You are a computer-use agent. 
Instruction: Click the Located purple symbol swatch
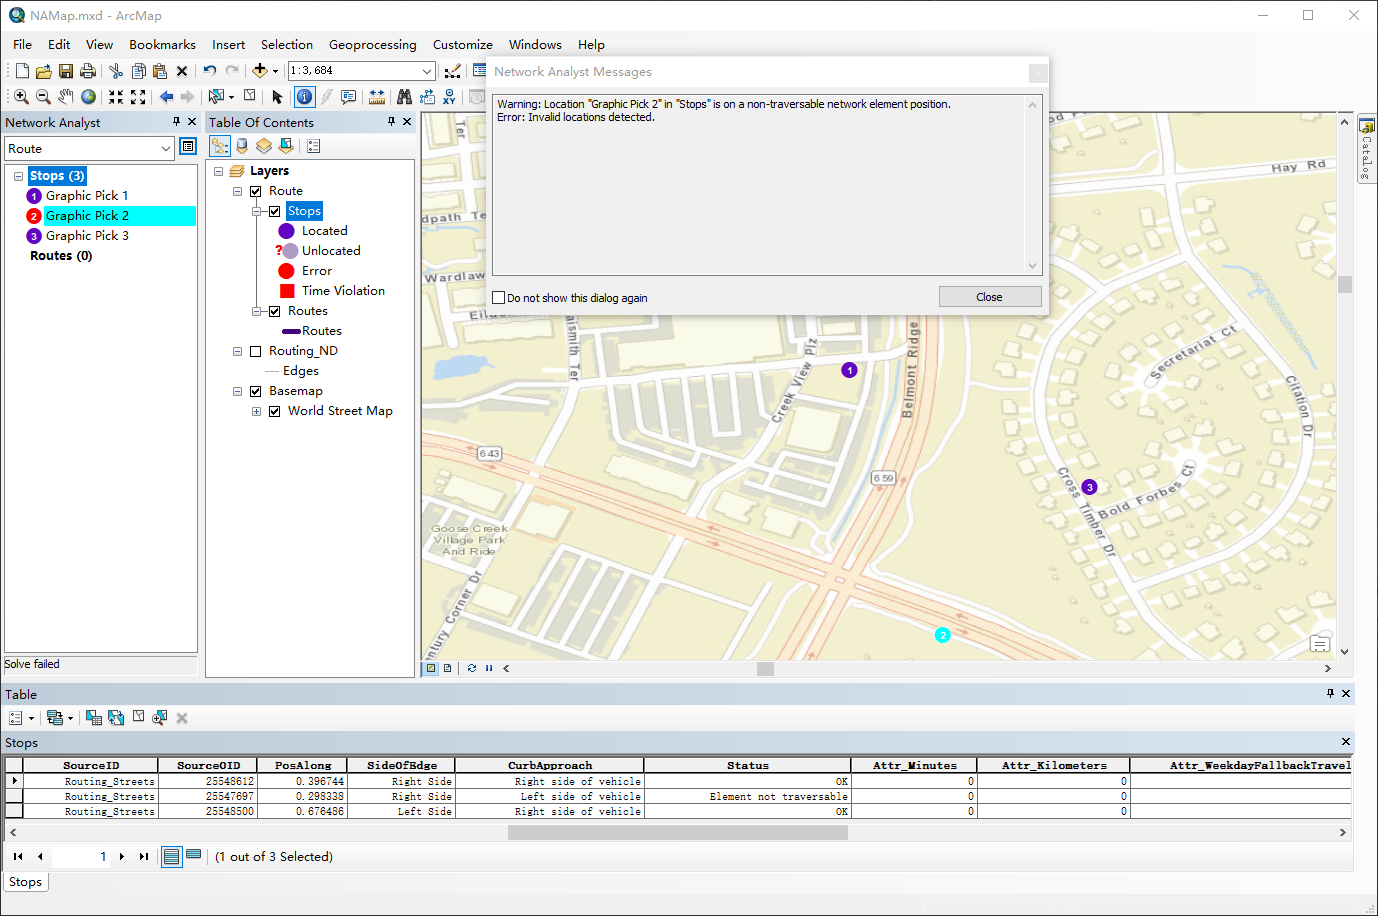(286, 231)
